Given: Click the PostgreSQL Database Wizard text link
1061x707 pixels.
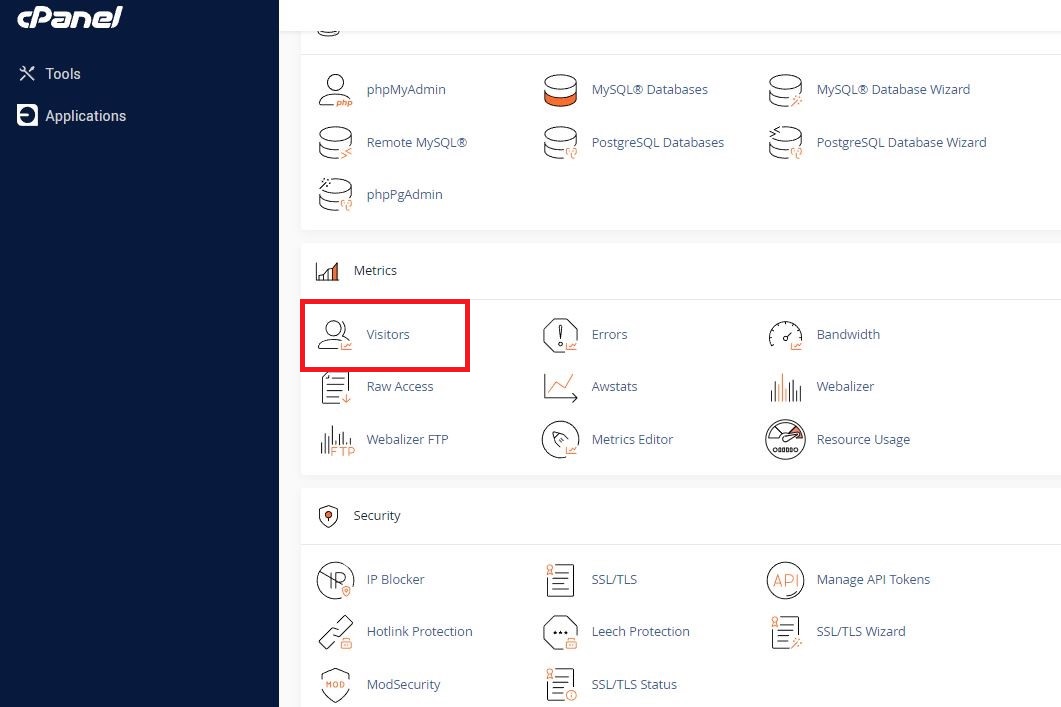Looking at the screenshot, I should tap(901, 143).
